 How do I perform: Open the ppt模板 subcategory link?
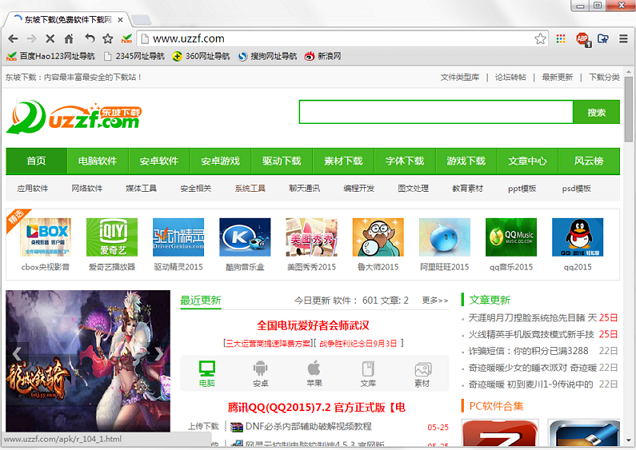click(x=522, y=188)
